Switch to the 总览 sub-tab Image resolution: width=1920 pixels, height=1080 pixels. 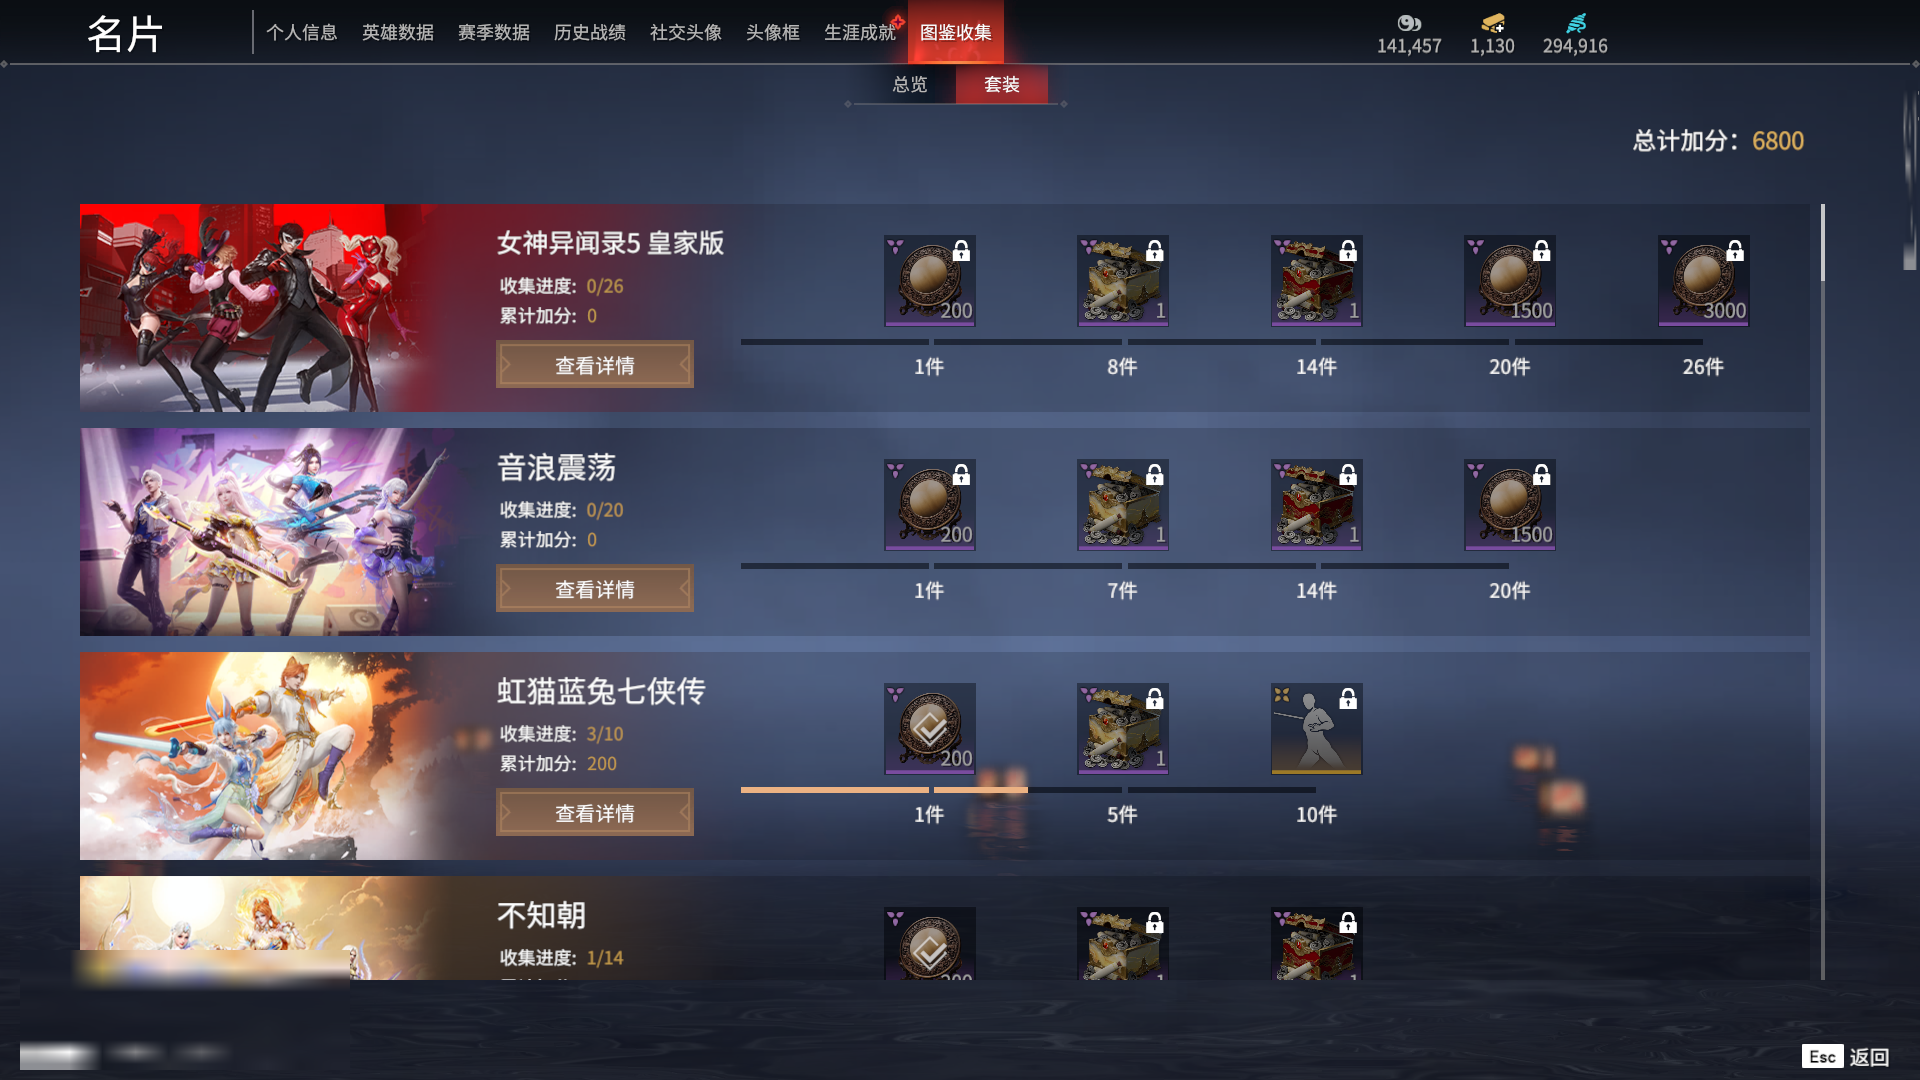tap(909, 85)
